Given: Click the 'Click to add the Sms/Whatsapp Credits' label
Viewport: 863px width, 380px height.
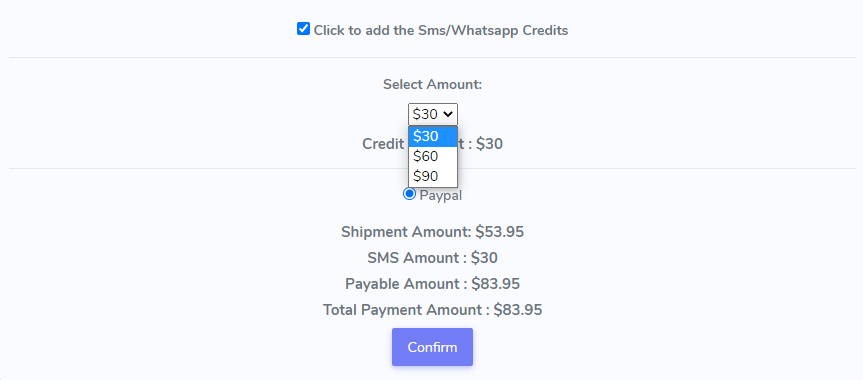Looking at the screenshot, I should (440, 30).
